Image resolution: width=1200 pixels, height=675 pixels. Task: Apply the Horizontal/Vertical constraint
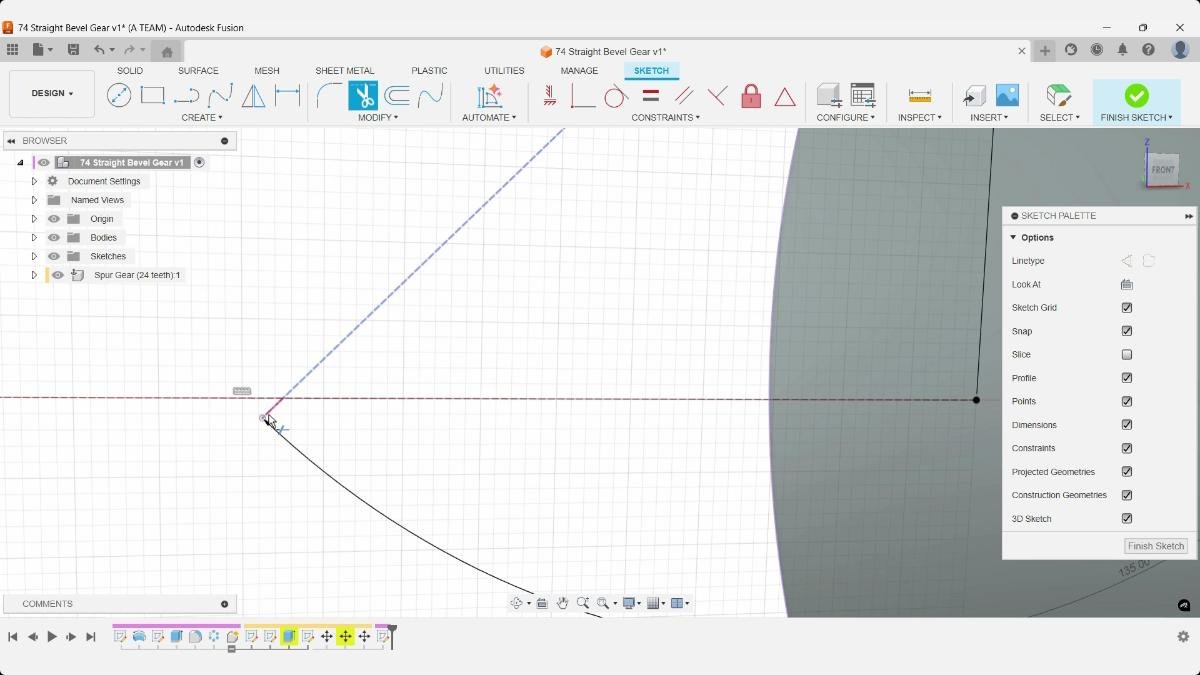pos(549,96)
